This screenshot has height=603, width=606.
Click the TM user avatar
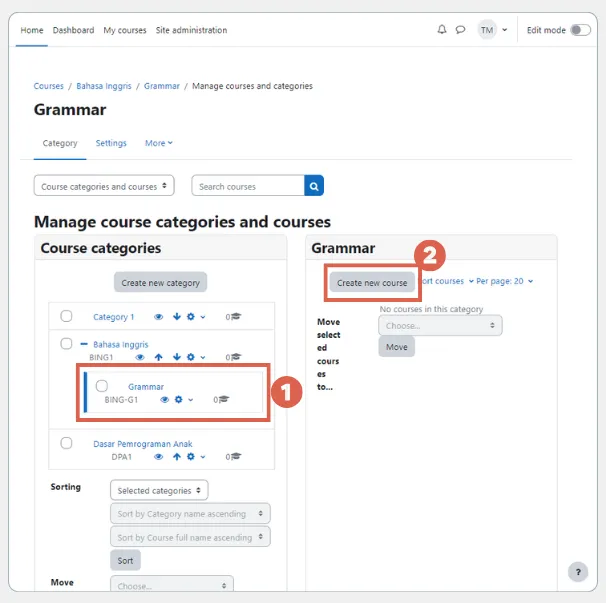(487, 30)
